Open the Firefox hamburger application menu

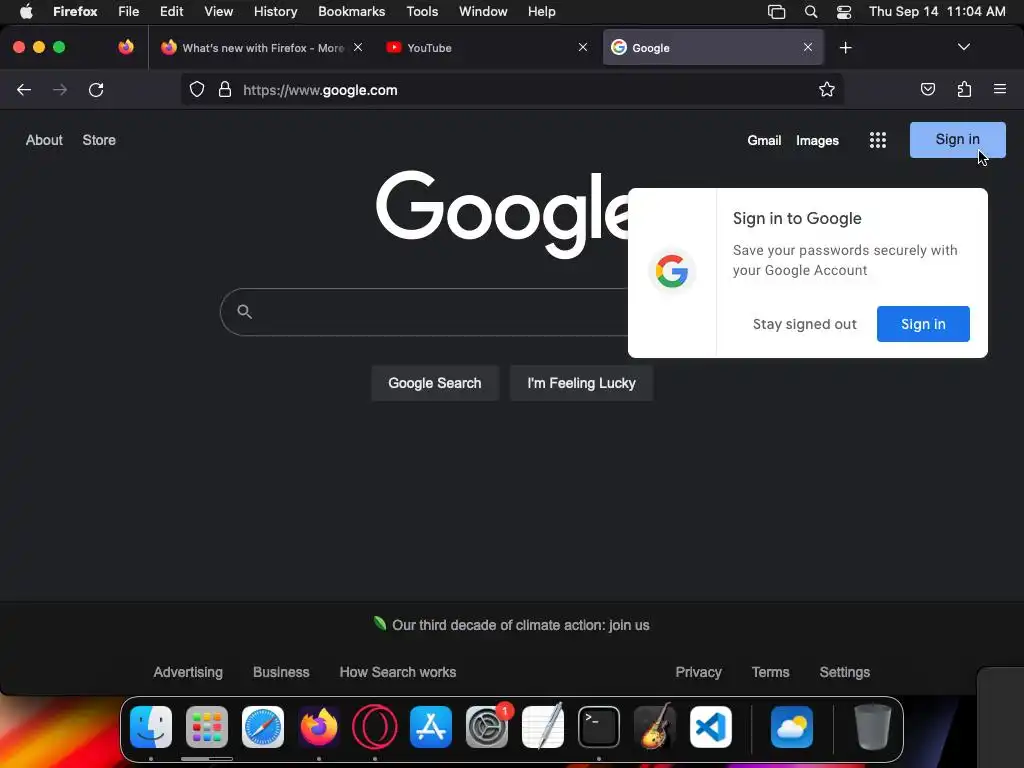(1000, 89)
